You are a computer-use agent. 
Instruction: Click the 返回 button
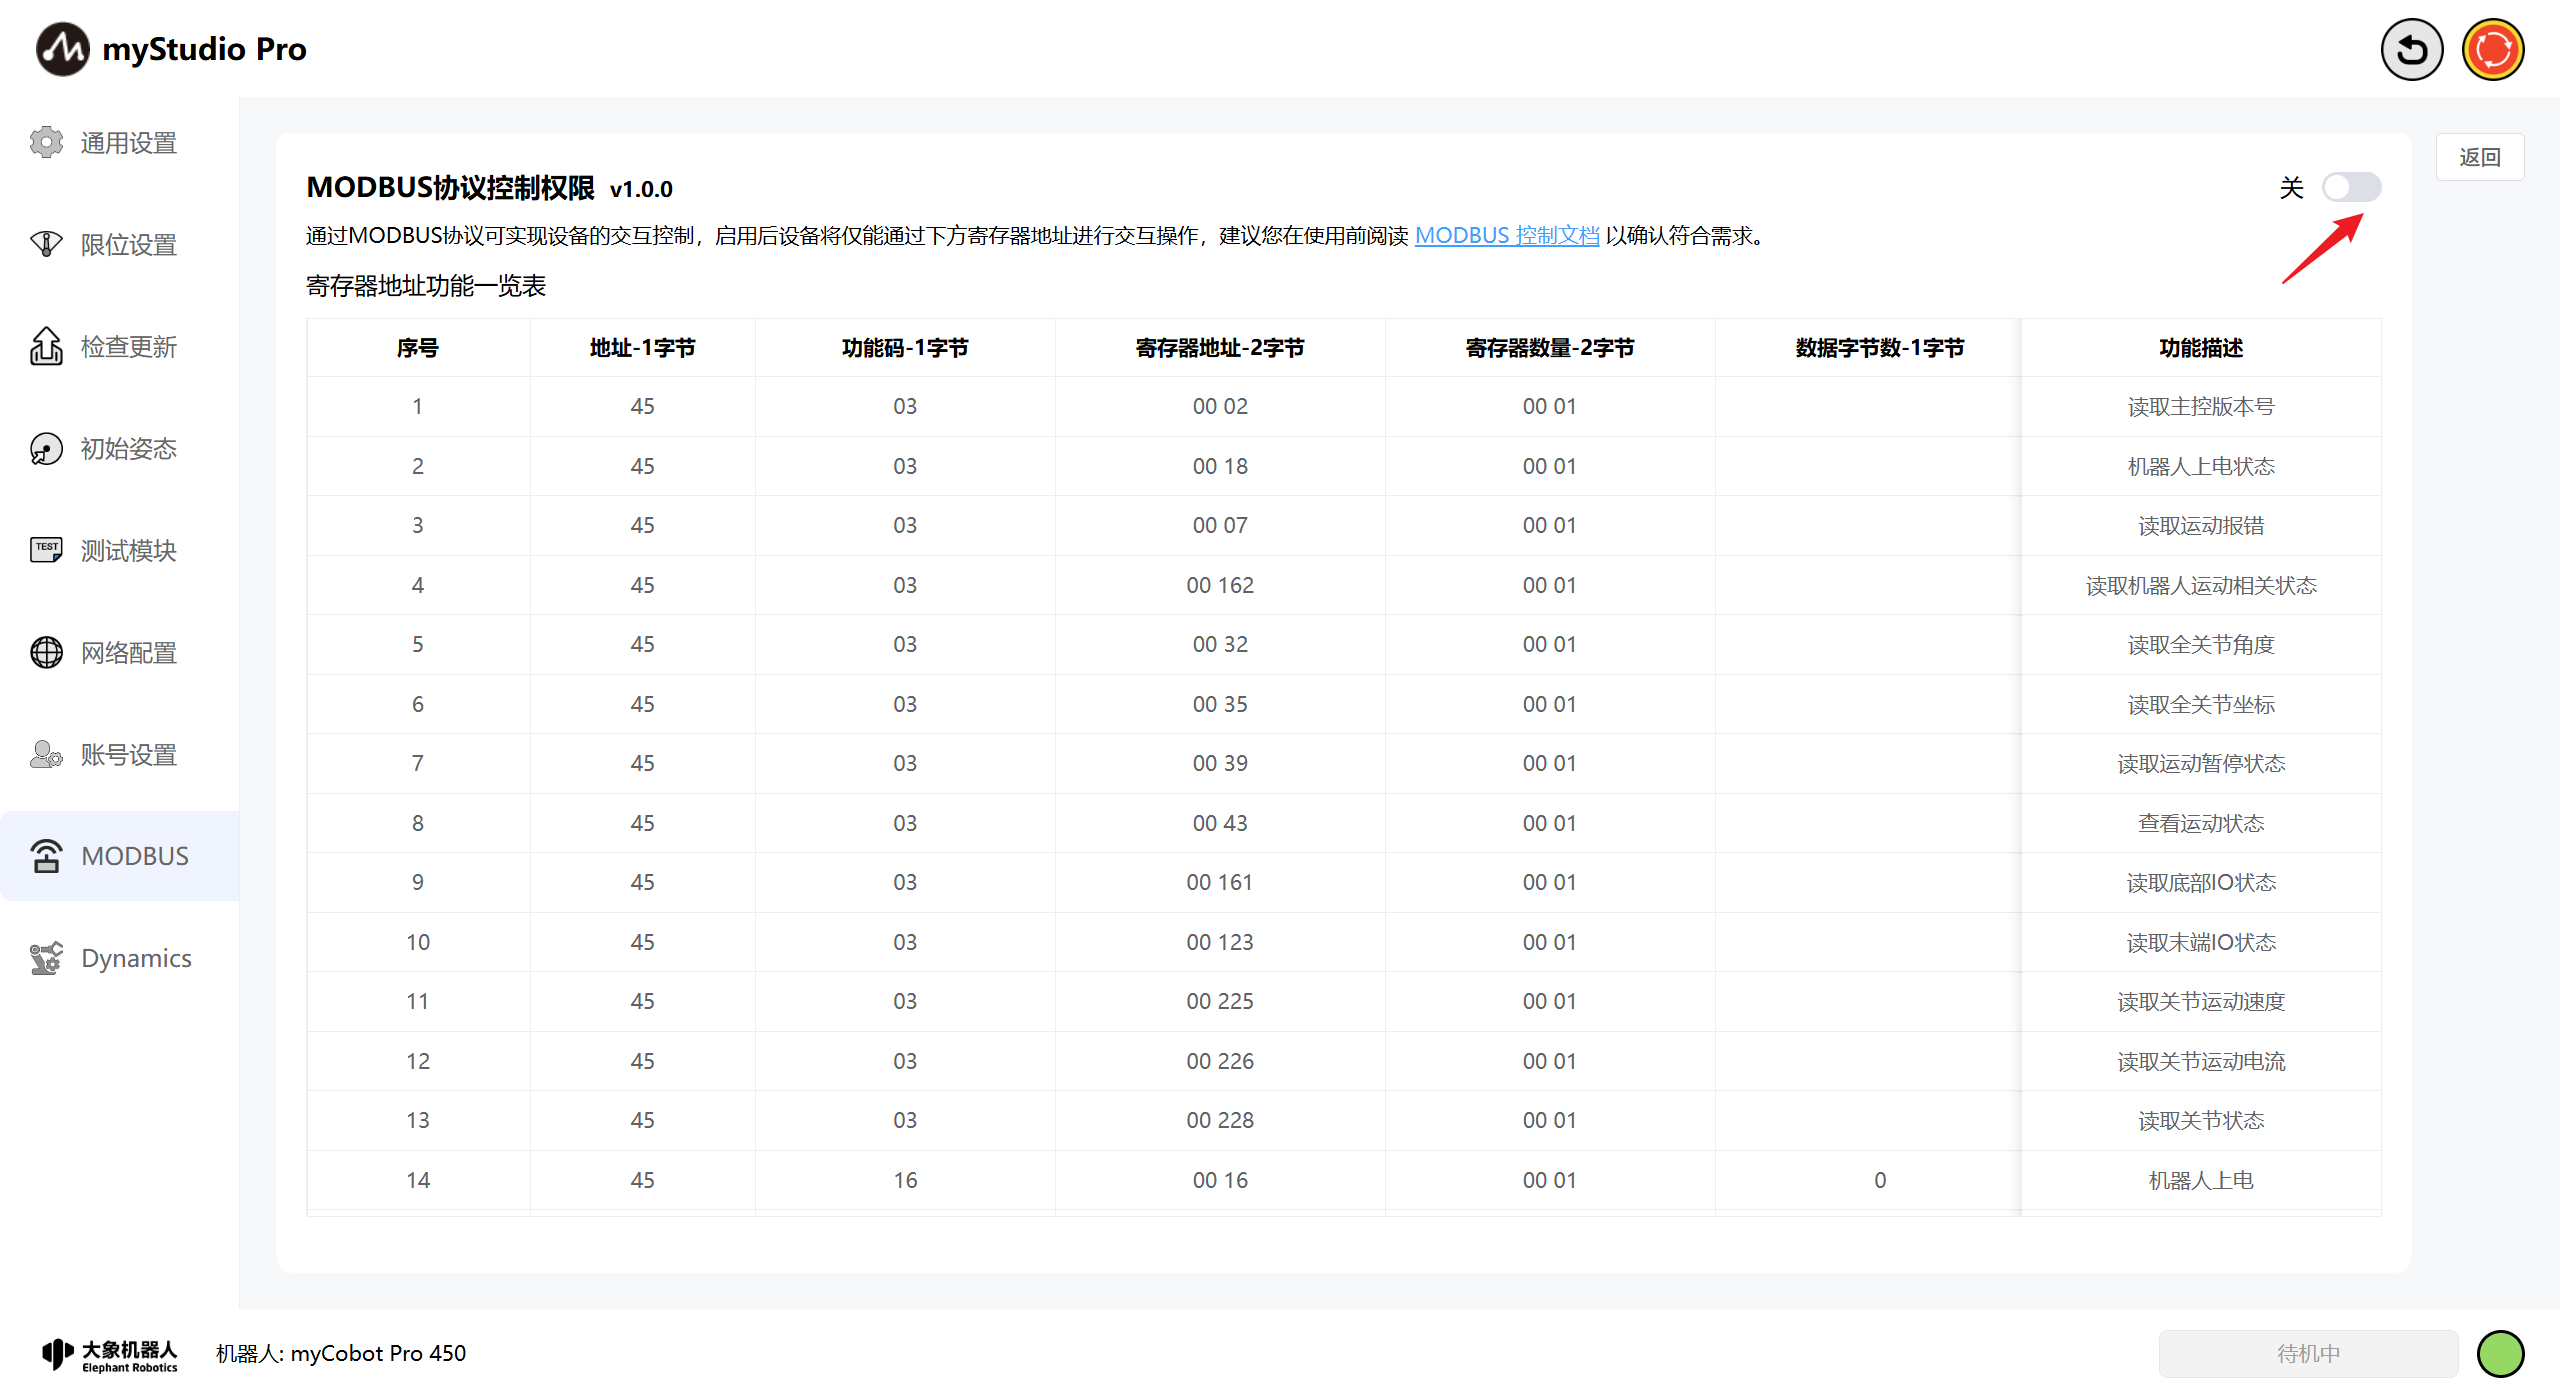tap(2479, 157)
